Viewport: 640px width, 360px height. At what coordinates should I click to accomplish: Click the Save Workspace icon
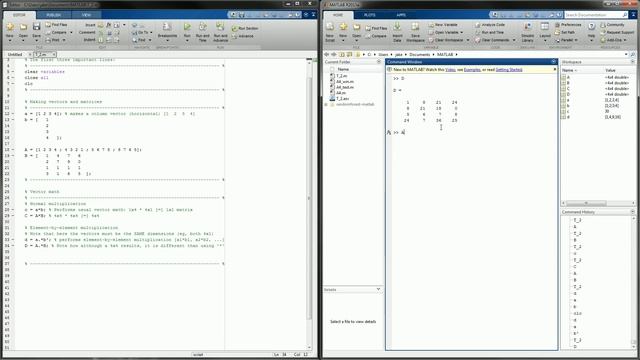[415, 27]
